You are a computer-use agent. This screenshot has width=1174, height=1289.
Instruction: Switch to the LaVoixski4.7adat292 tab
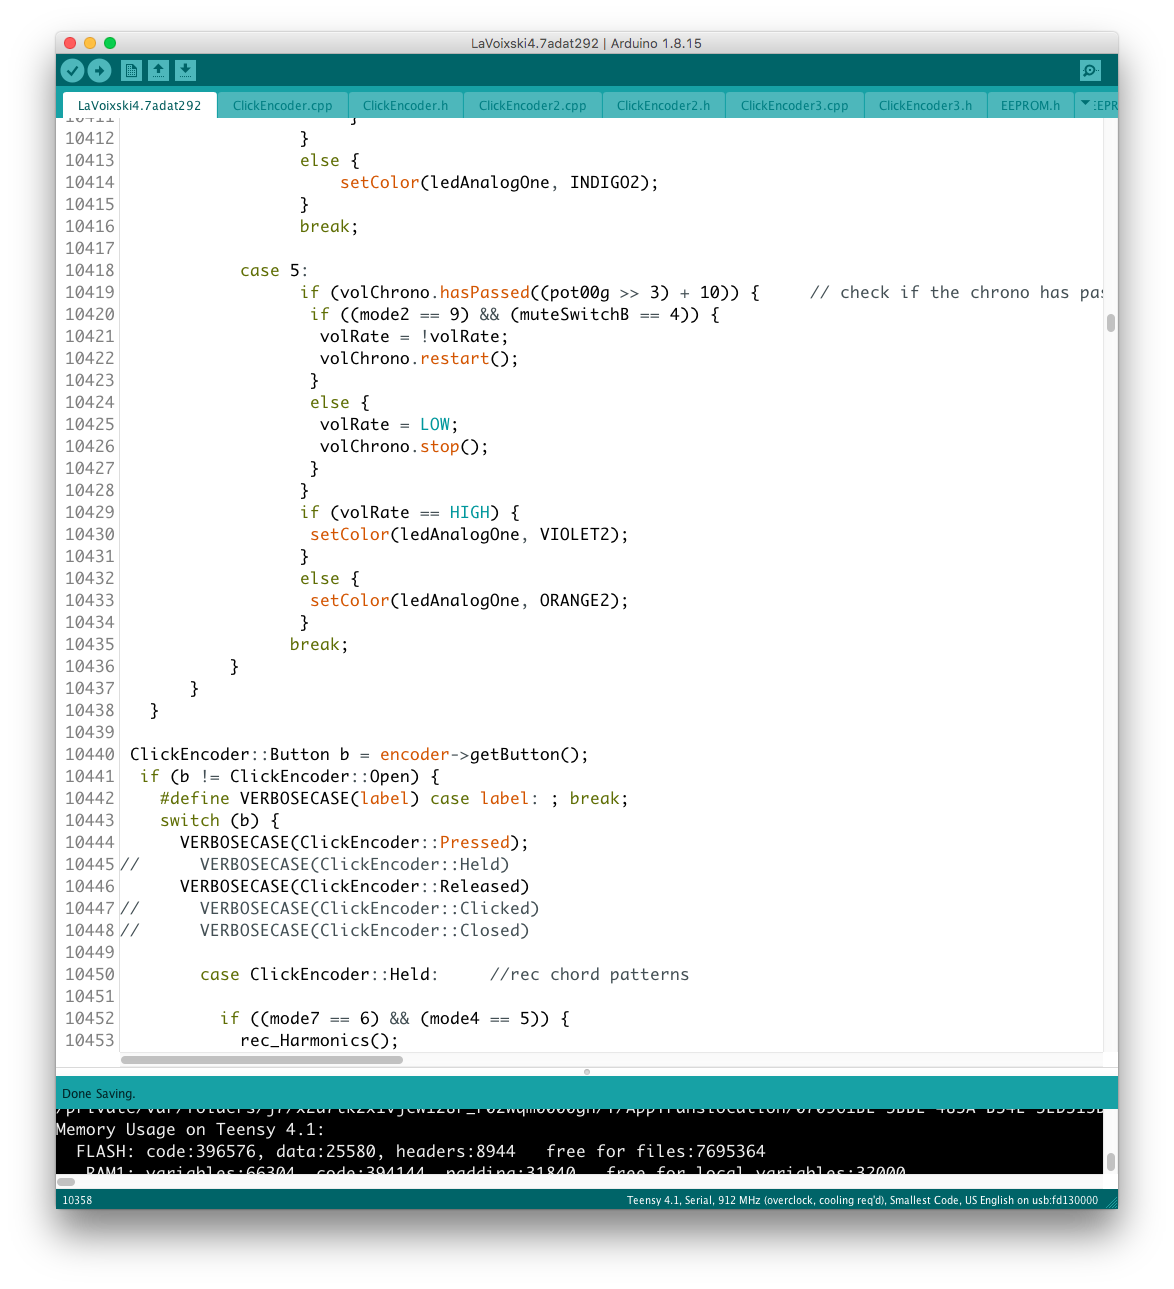(x=139, y=105)
